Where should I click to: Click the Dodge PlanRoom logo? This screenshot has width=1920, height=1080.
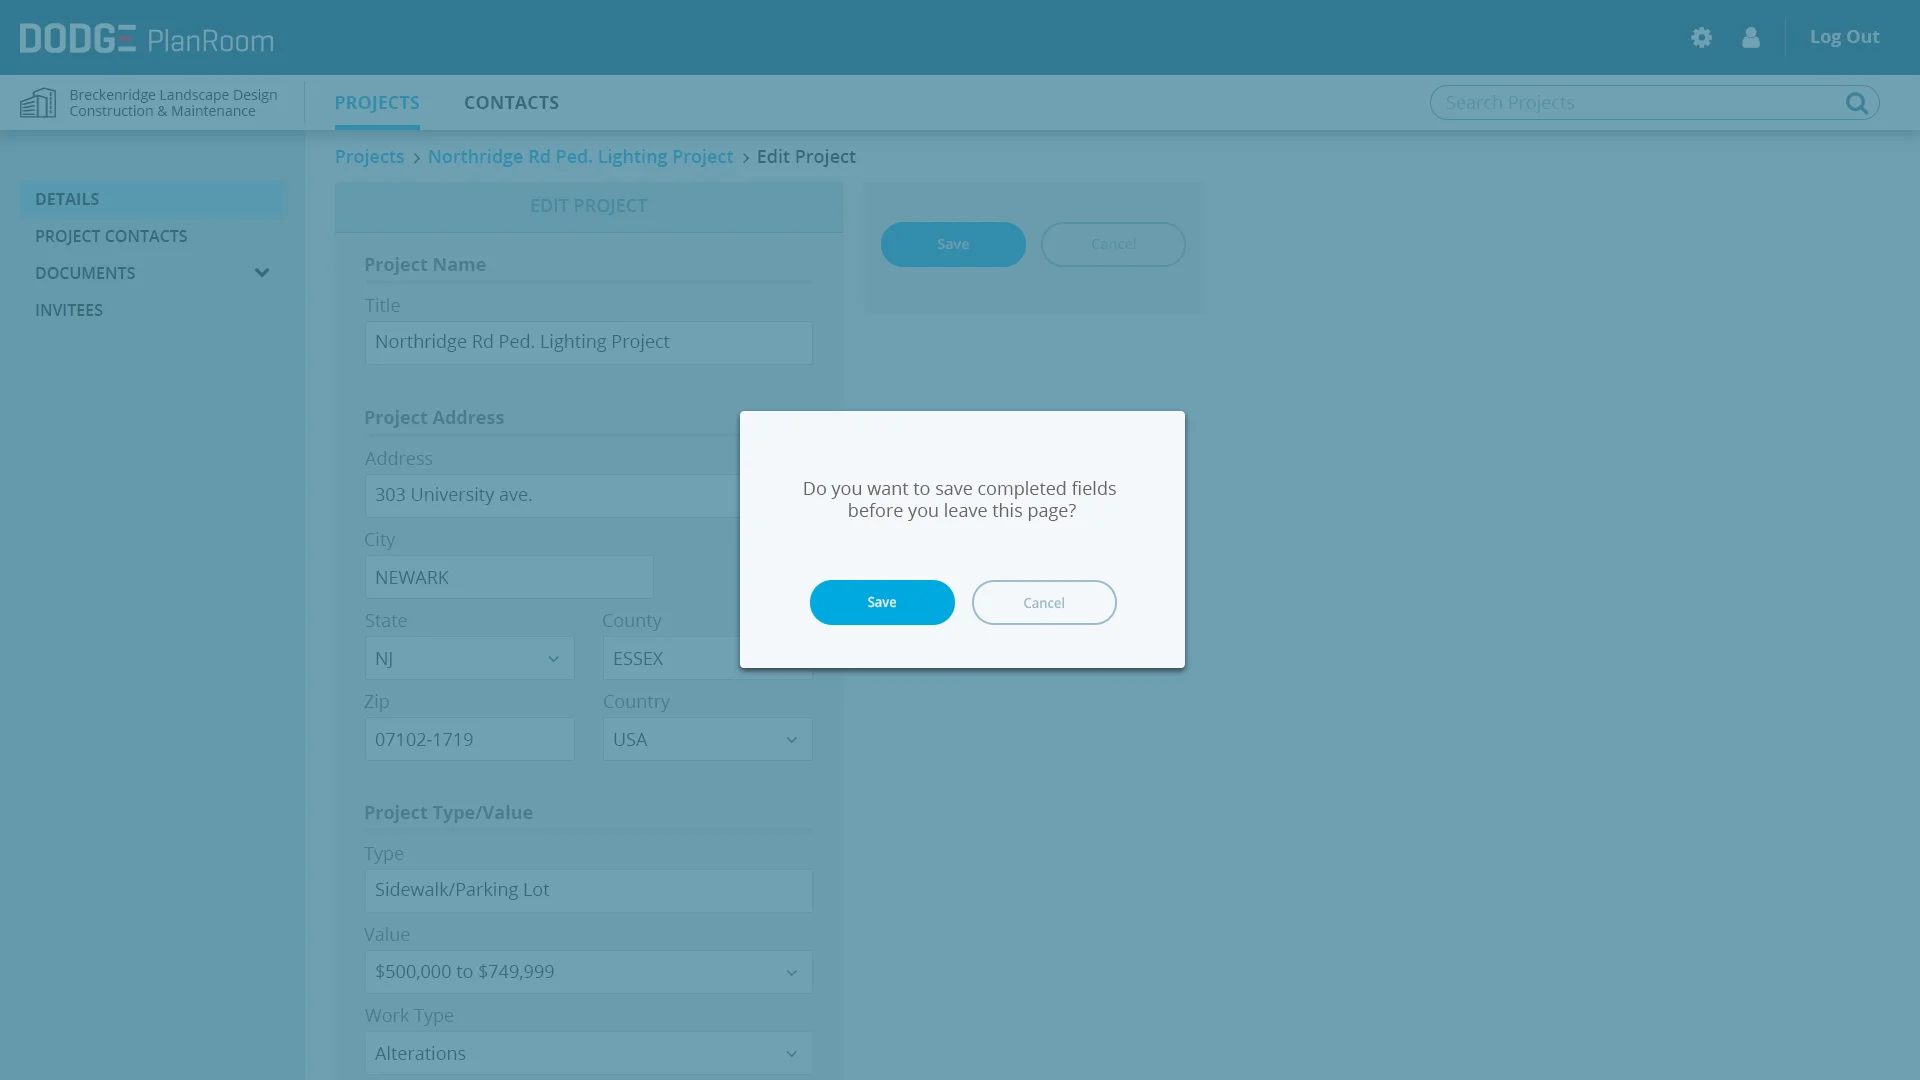(146, 38)
